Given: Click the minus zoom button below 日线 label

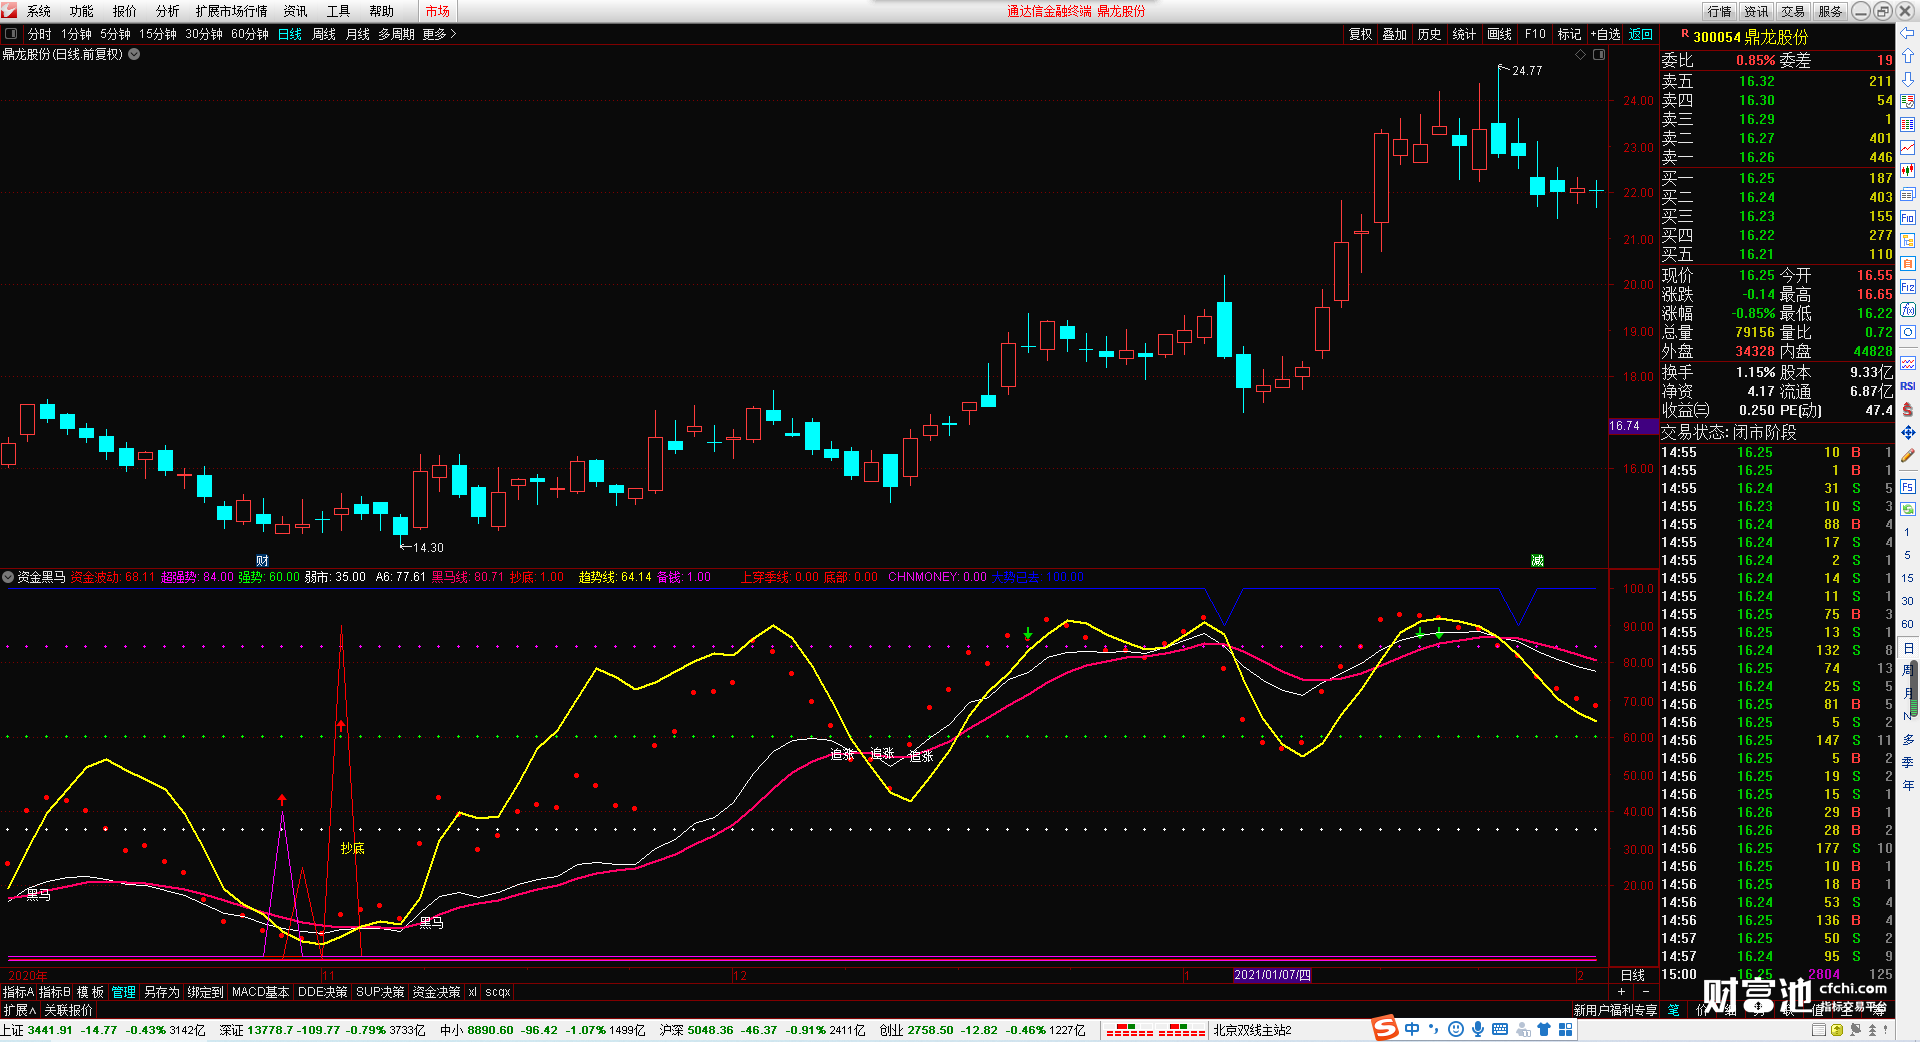Looking at the screenshot, I should pos(1646,992).
